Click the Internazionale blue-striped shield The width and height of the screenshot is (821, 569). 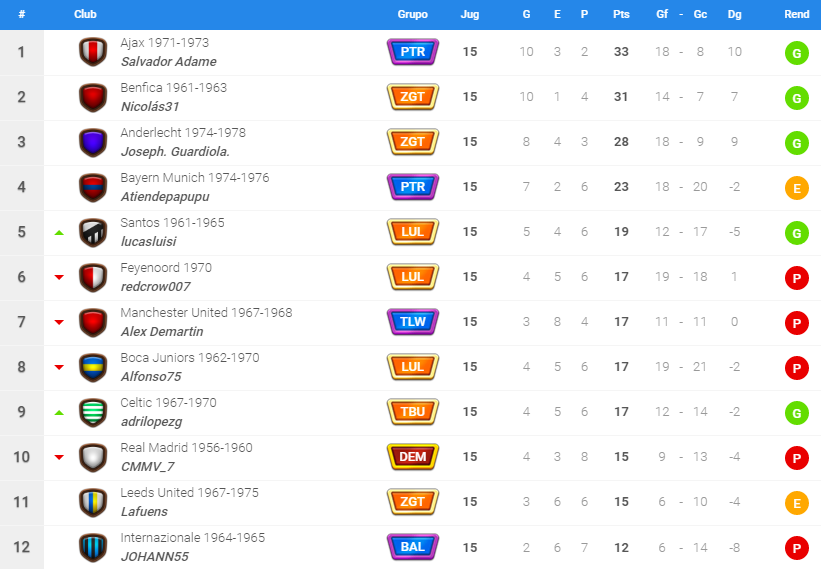click(93, 547)
